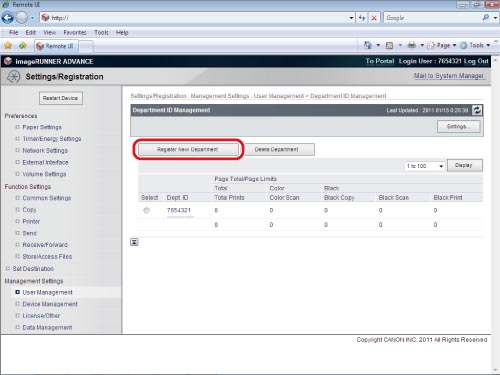
Task: Open Device Management
Action: tap(50, 304)
